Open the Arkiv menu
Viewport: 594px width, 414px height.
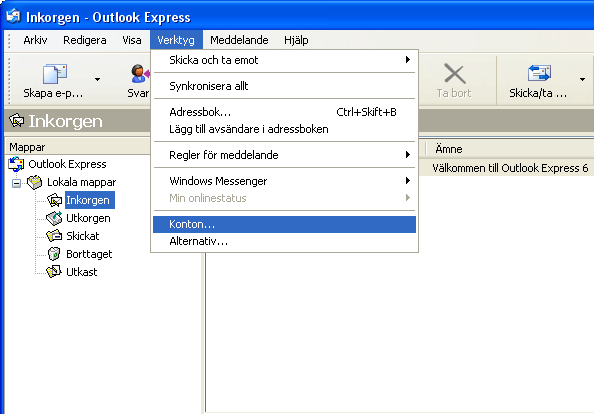35,40
